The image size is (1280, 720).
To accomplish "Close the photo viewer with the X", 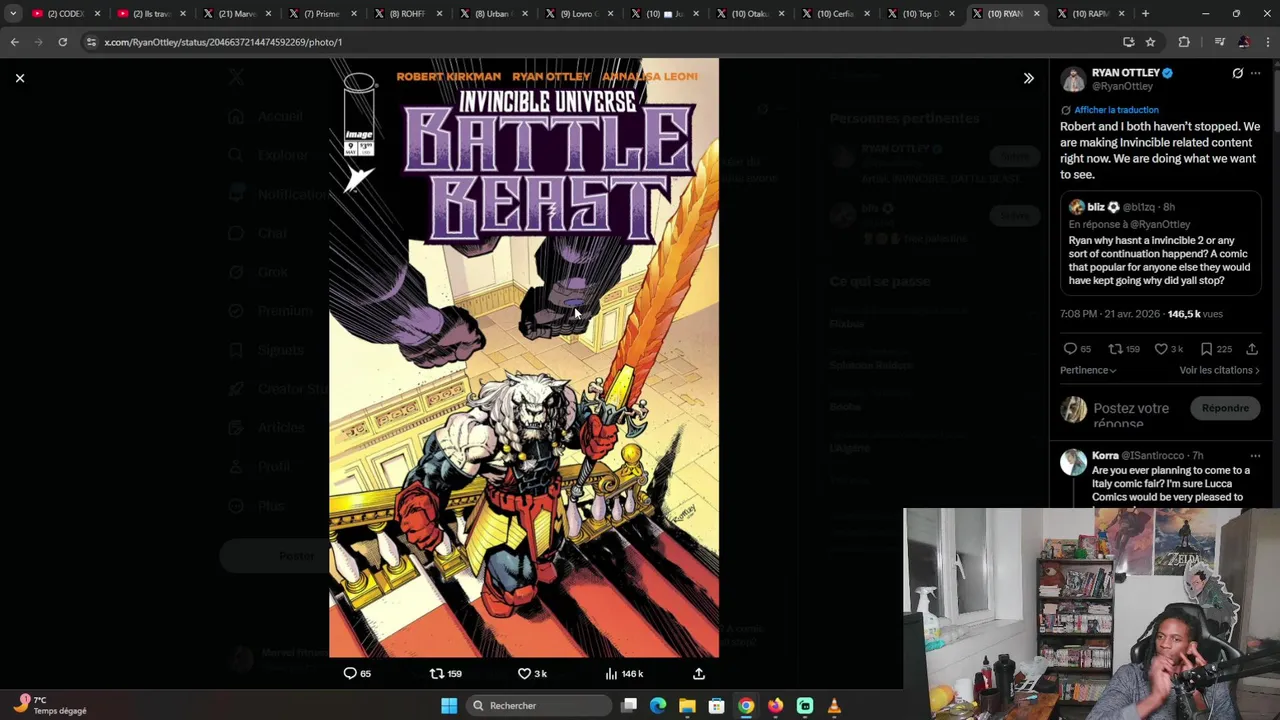I will (19, 78).
